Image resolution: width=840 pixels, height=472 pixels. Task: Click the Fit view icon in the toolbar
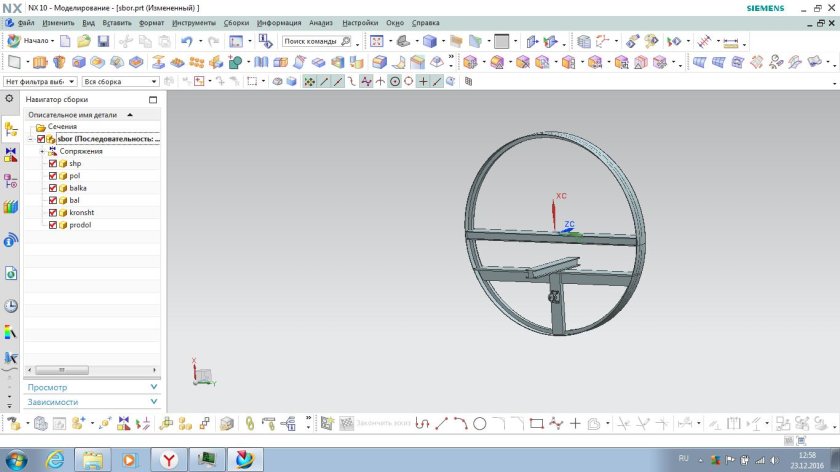click(375, 41)
